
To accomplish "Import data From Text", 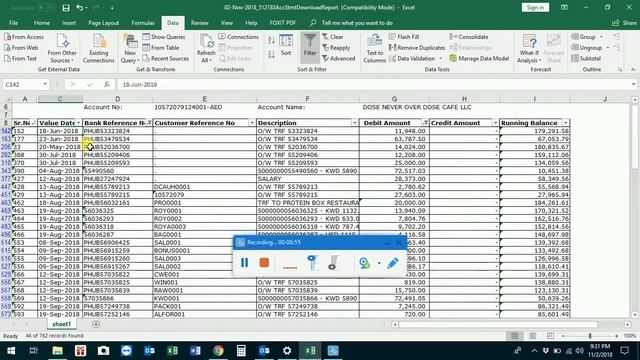I will point(20,58).
